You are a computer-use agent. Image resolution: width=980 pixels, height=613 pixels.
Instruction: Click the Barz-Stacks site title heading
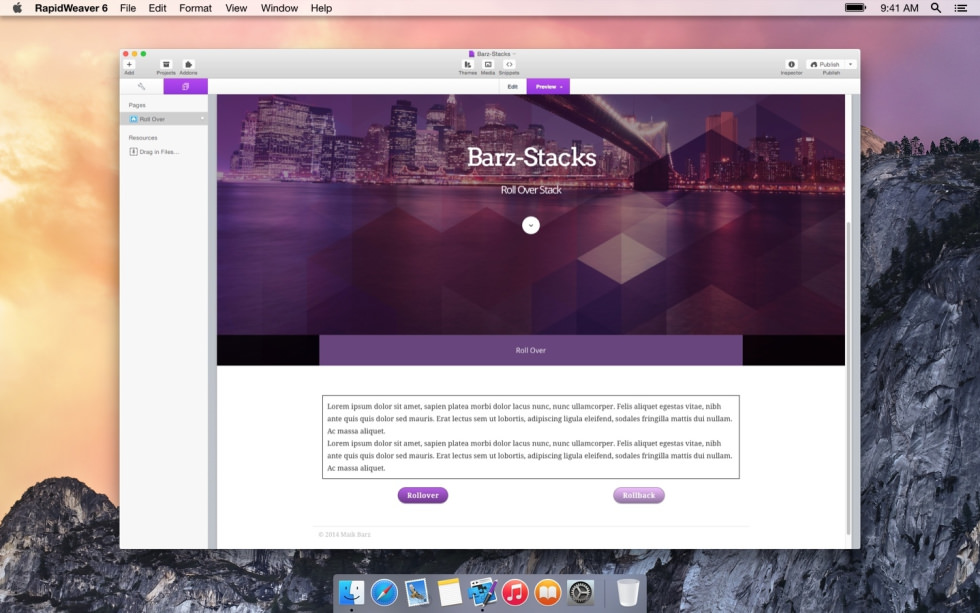tap(531, 157)
